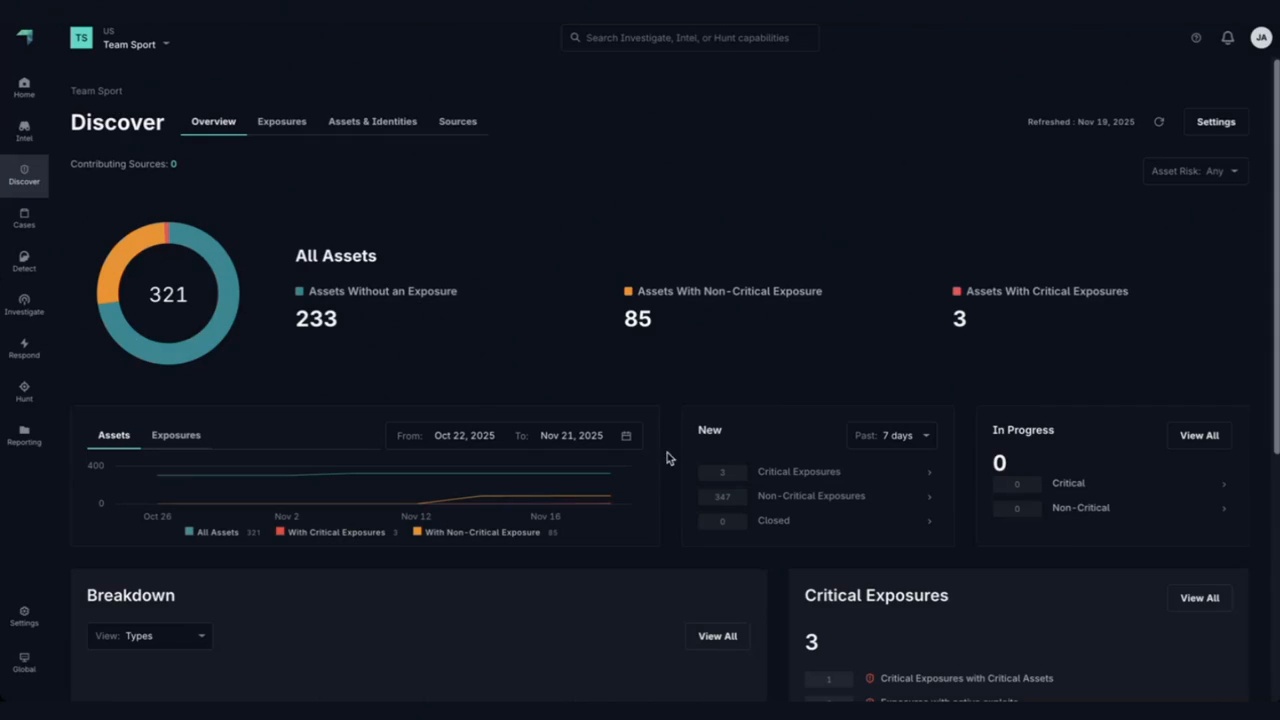The width and height of the screenshot is (1280, 720).
Task: Toggle the With Critical Exposures chart legend
Action: [336, 532]
